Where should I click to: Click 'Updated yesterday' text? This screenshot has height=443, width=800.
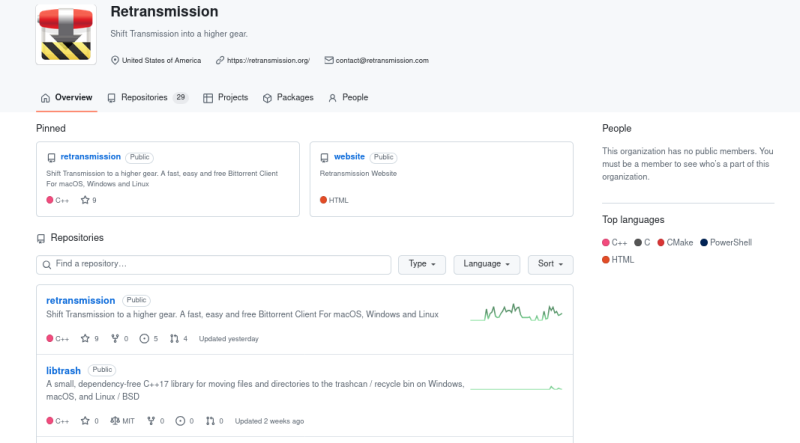(229, 339)
